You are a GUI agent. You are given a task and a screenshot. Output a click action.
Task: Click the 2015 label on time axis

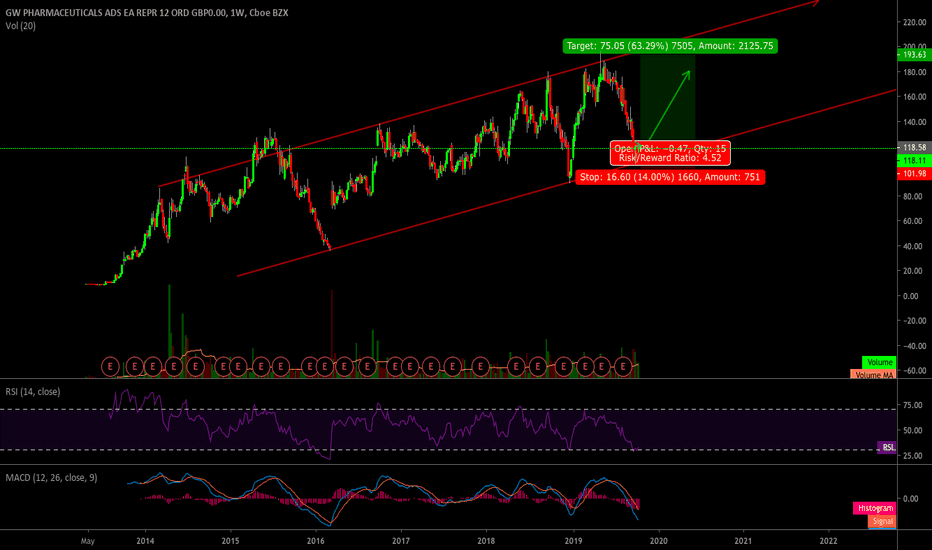click(x=230, y=540)
